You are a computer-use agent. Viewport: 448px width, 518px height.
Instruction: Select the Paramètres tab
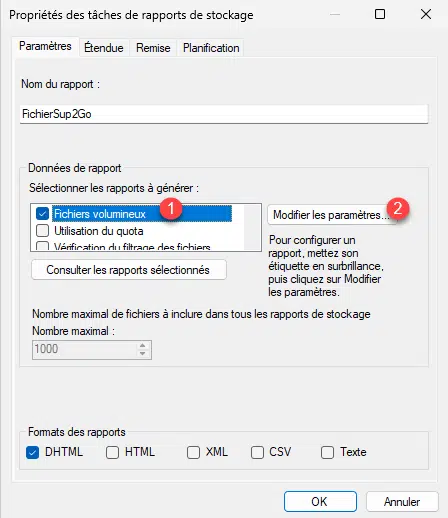click(45, 46)
